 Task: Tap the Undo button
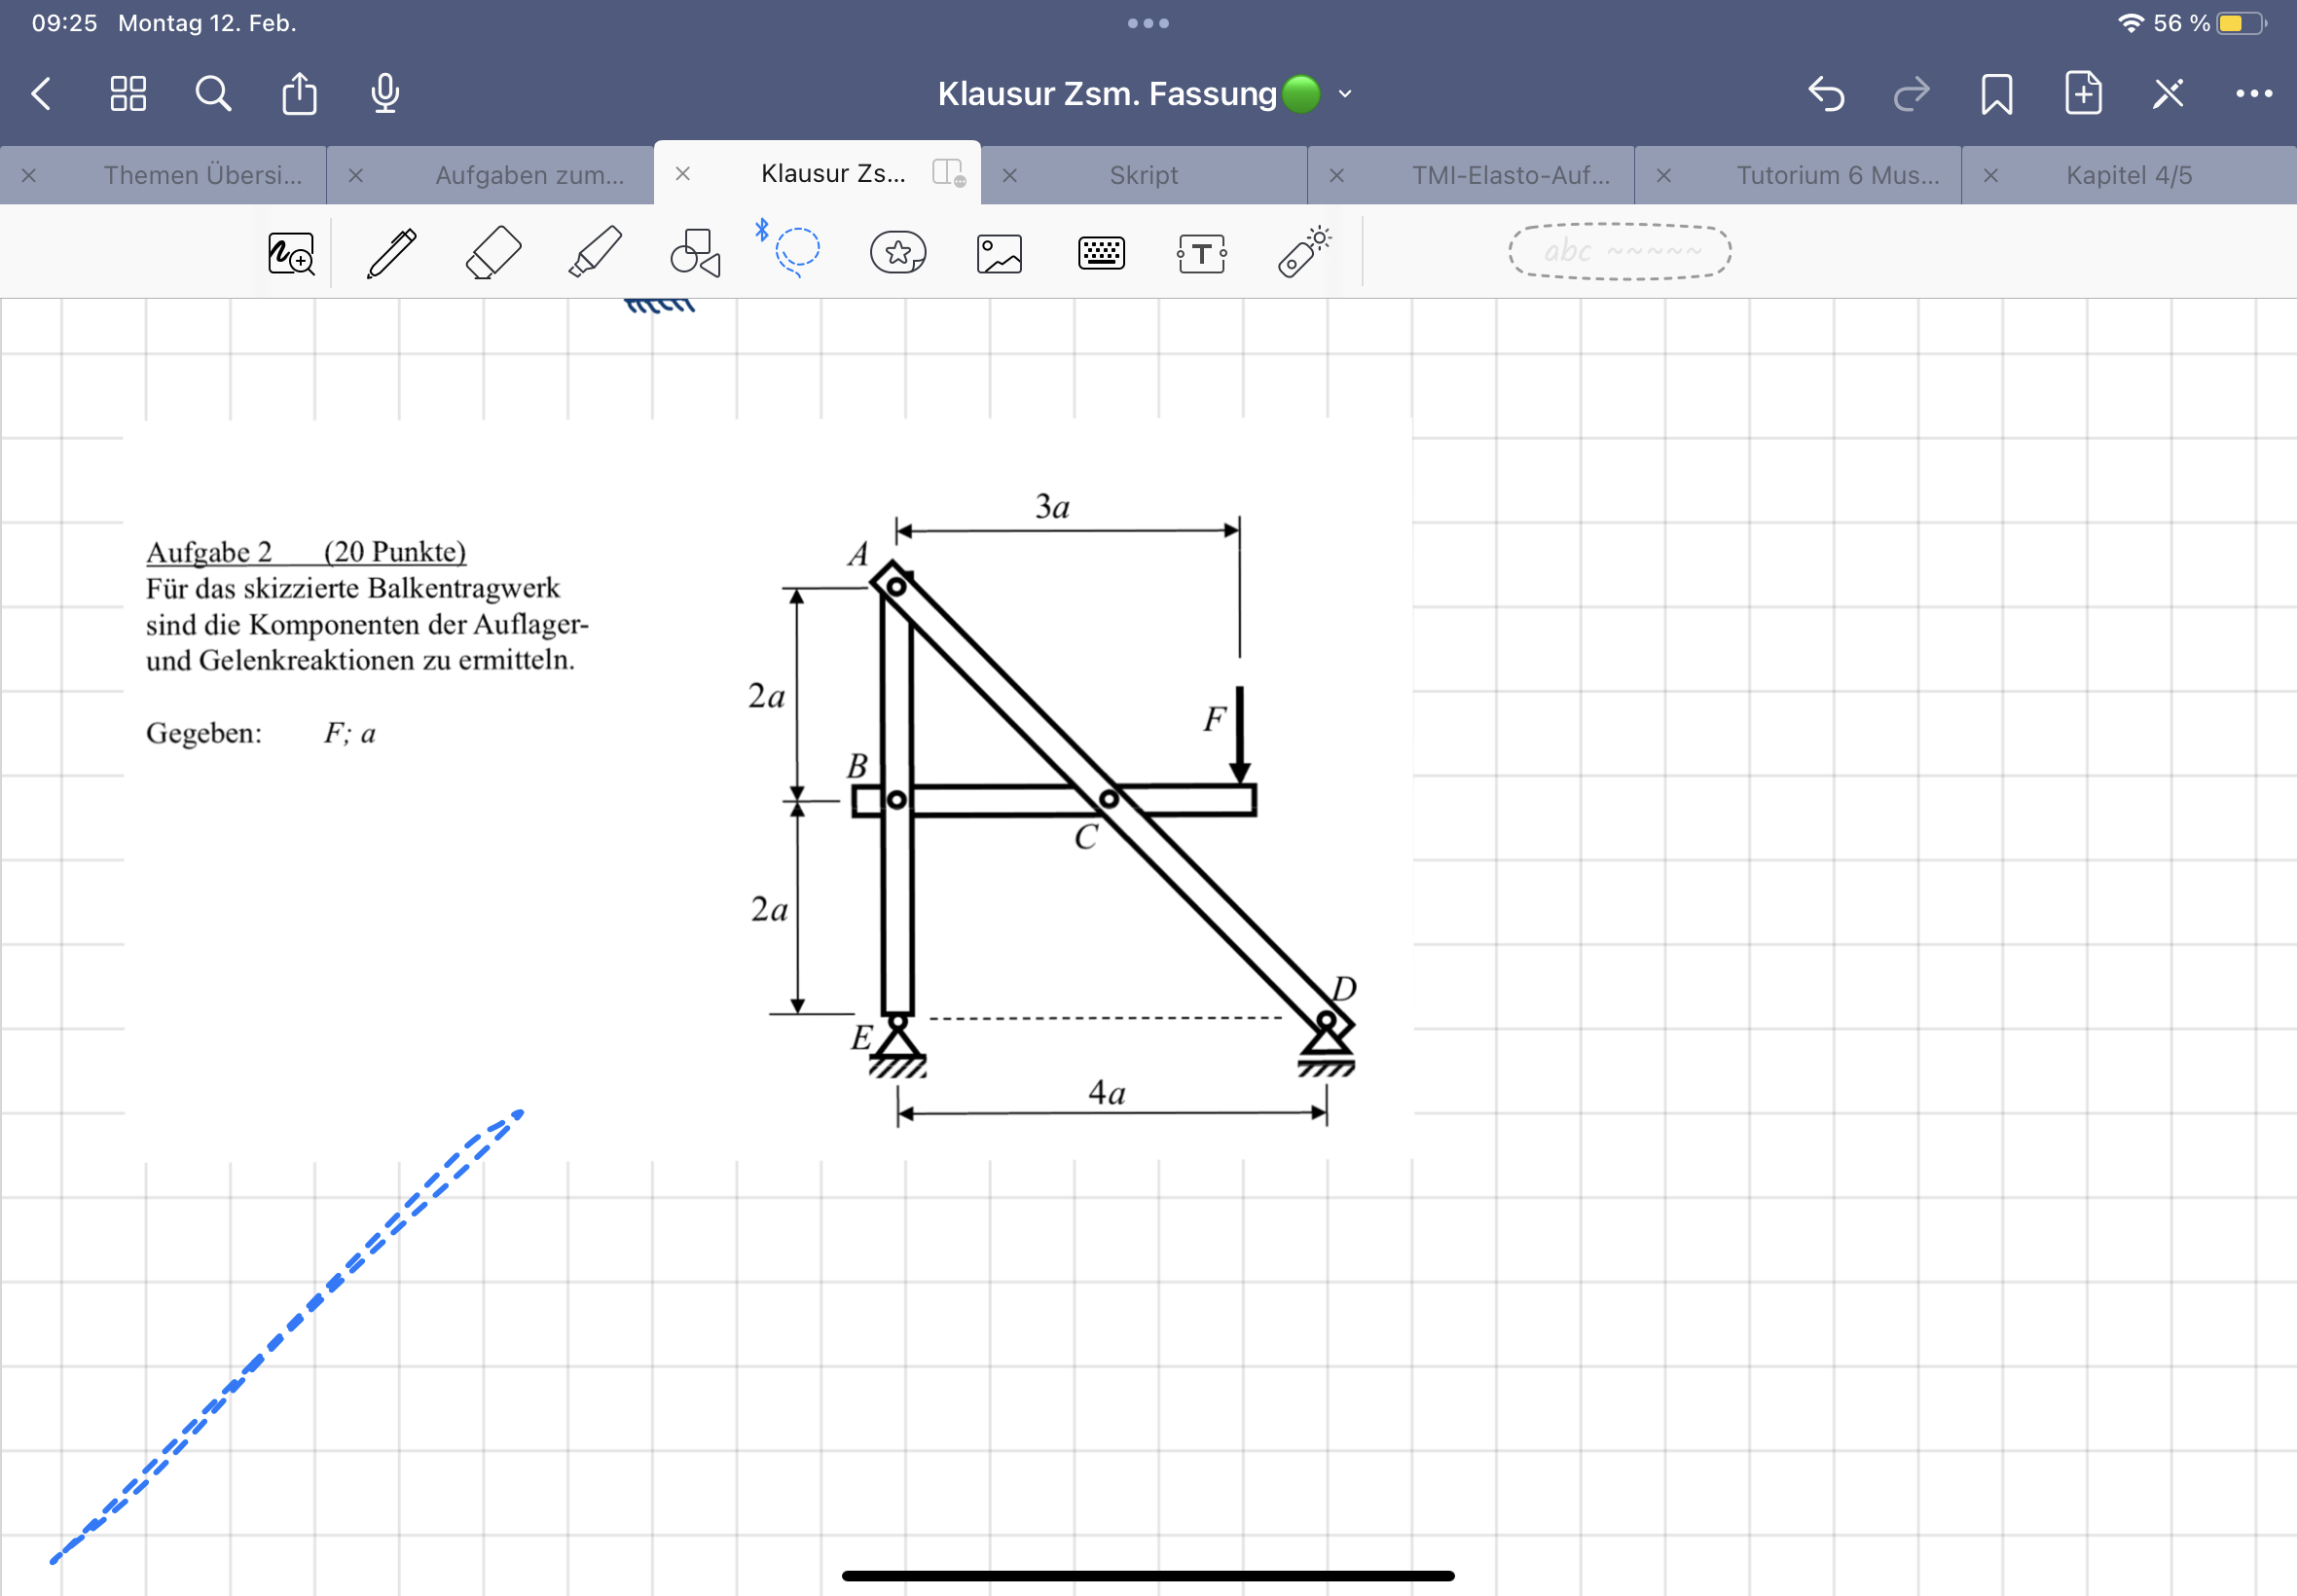point(1826,94)
